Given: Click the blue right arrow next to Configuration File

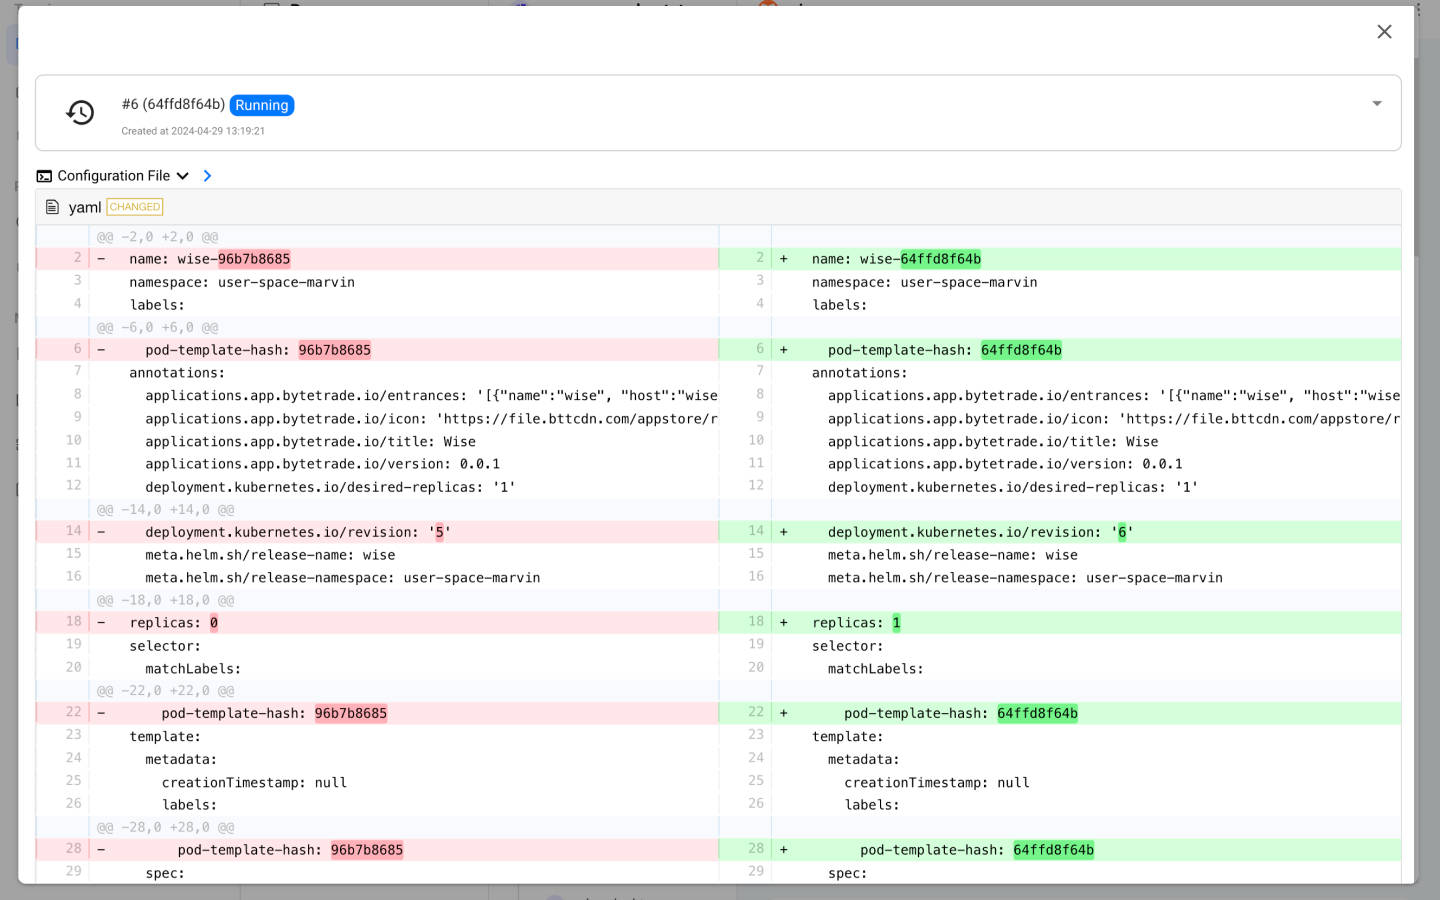Looking at the screenshot, I should tap(207, 176).
